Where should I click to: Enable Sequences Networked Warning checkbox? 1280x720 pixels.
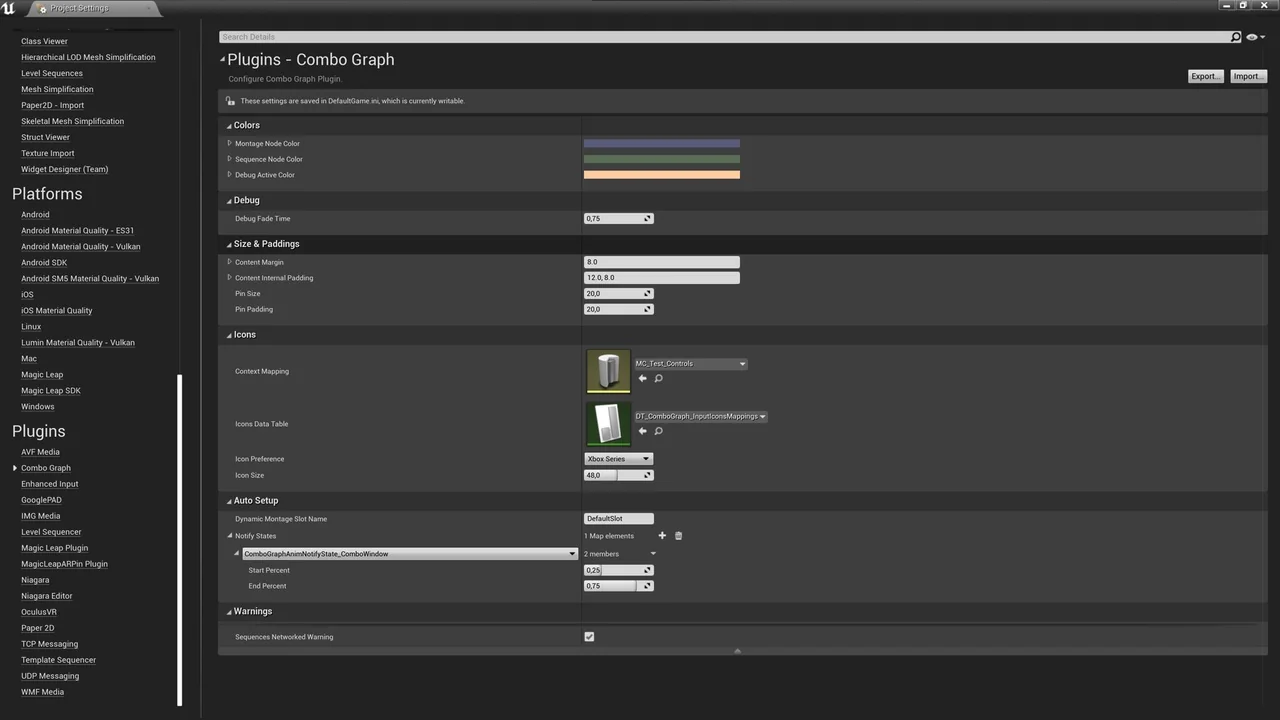pos(589,636)
